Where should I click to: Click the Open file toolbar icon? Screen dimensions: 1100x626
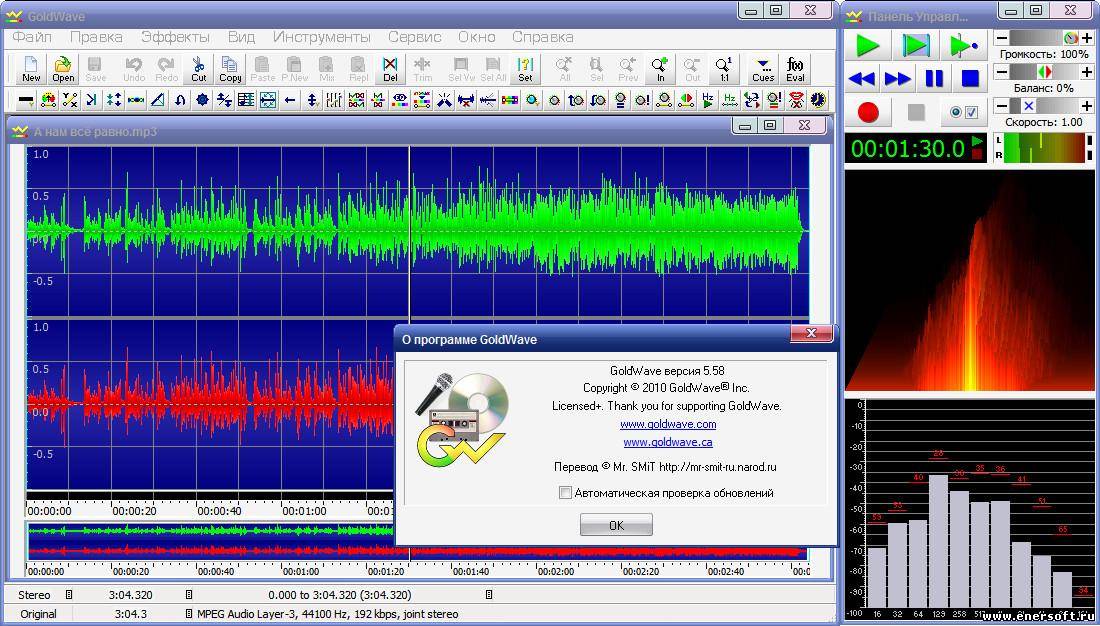(63, 69)
